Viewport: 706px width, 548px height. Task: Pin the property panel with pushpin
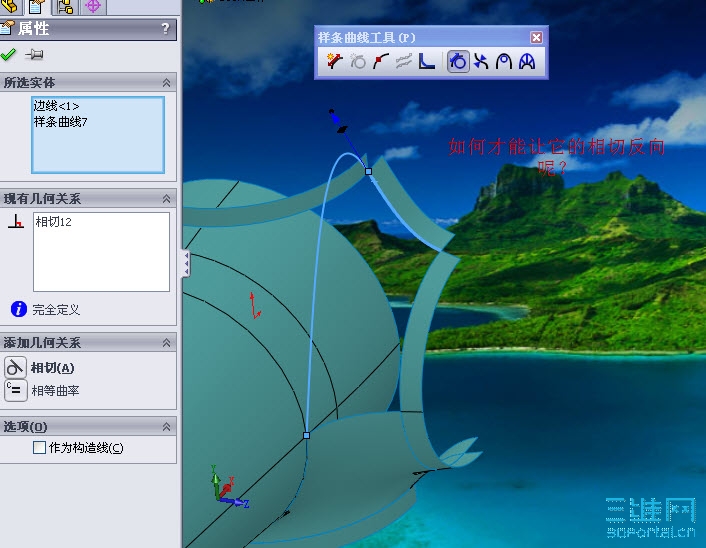tap(34, 54)
